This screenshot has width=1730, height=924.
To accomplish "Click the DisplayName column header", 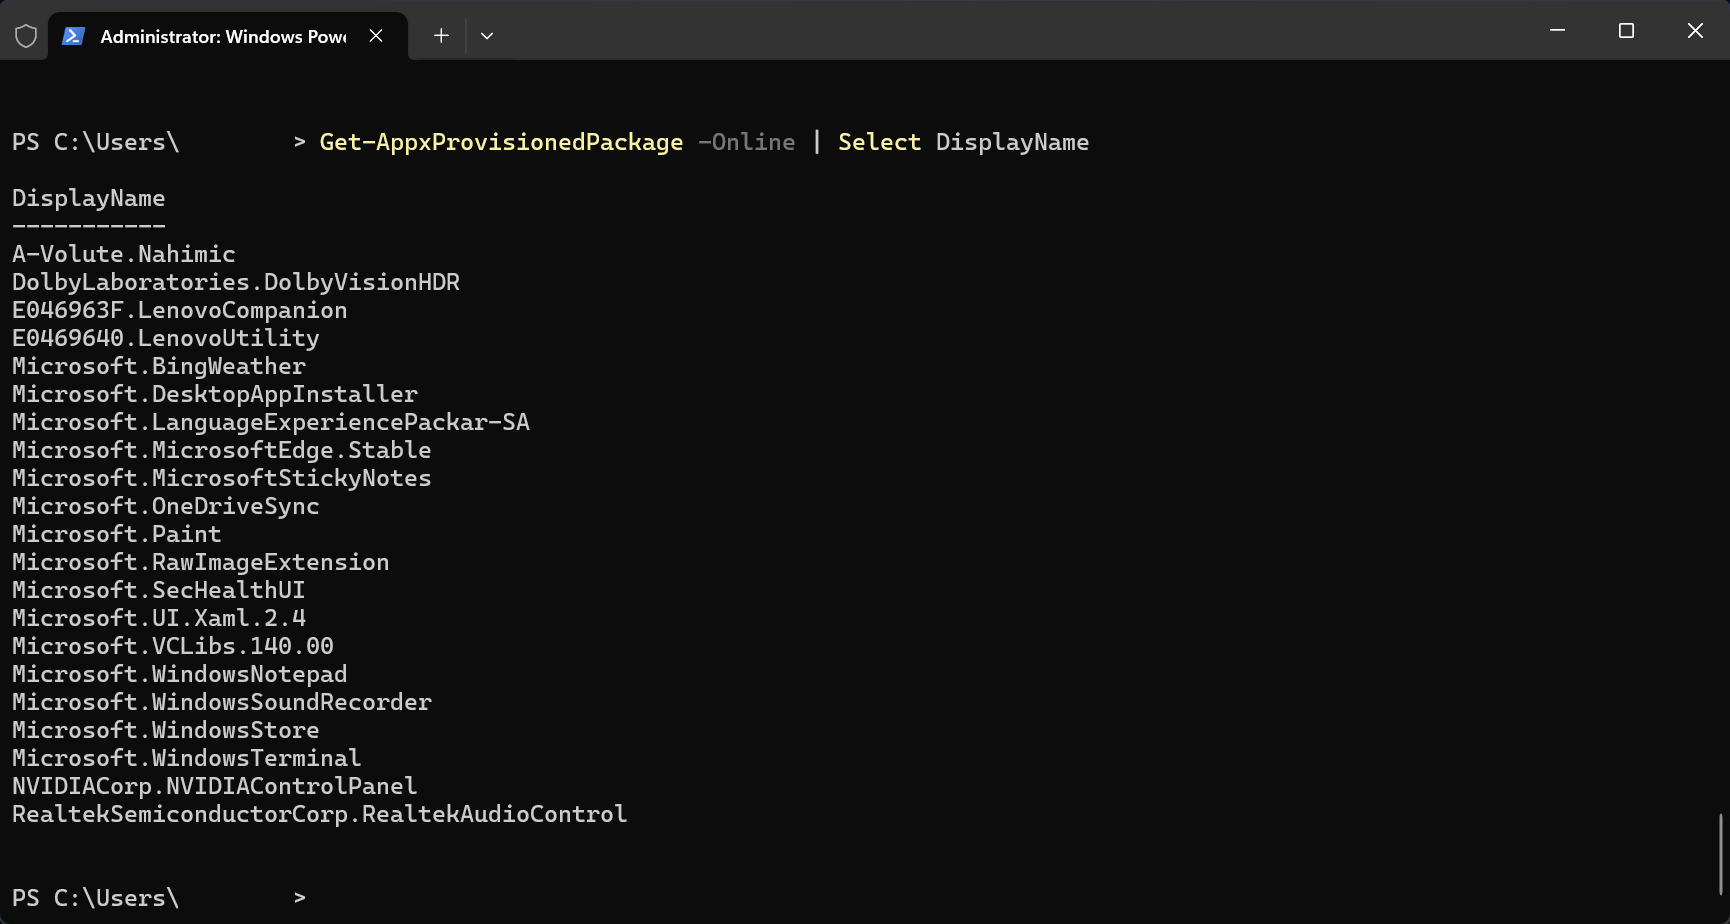I will pos(89,198).
